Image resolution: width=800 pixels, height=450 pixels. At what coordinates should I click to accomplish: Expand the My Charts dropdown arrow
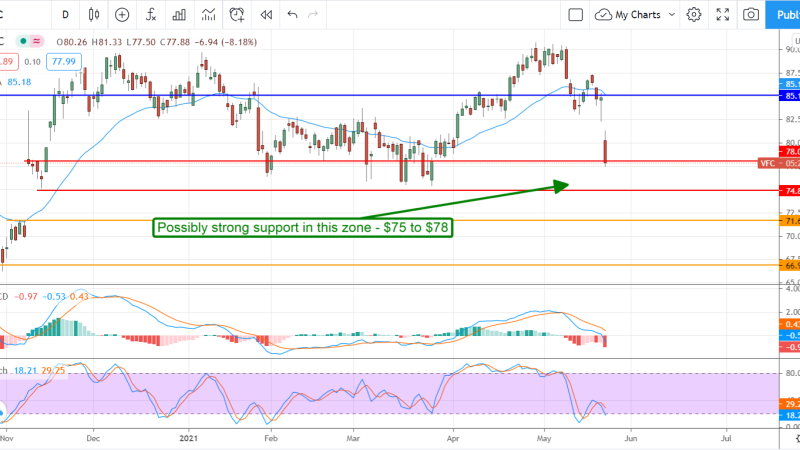click(670, 15)
